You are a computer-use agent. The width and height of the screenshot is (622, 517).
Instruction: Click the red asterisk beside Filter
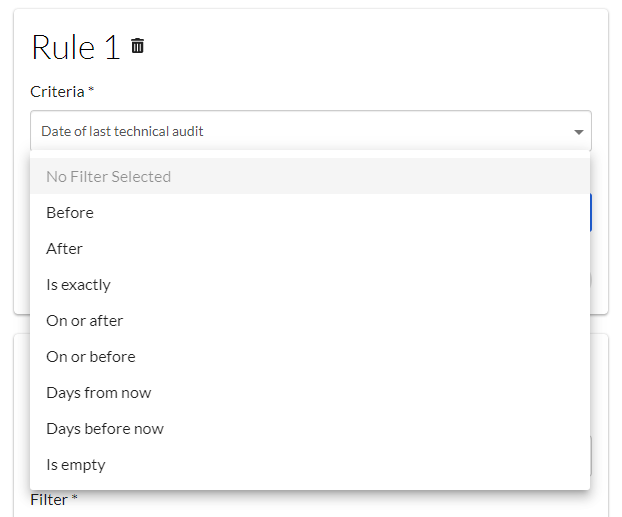tap(74, 498)
